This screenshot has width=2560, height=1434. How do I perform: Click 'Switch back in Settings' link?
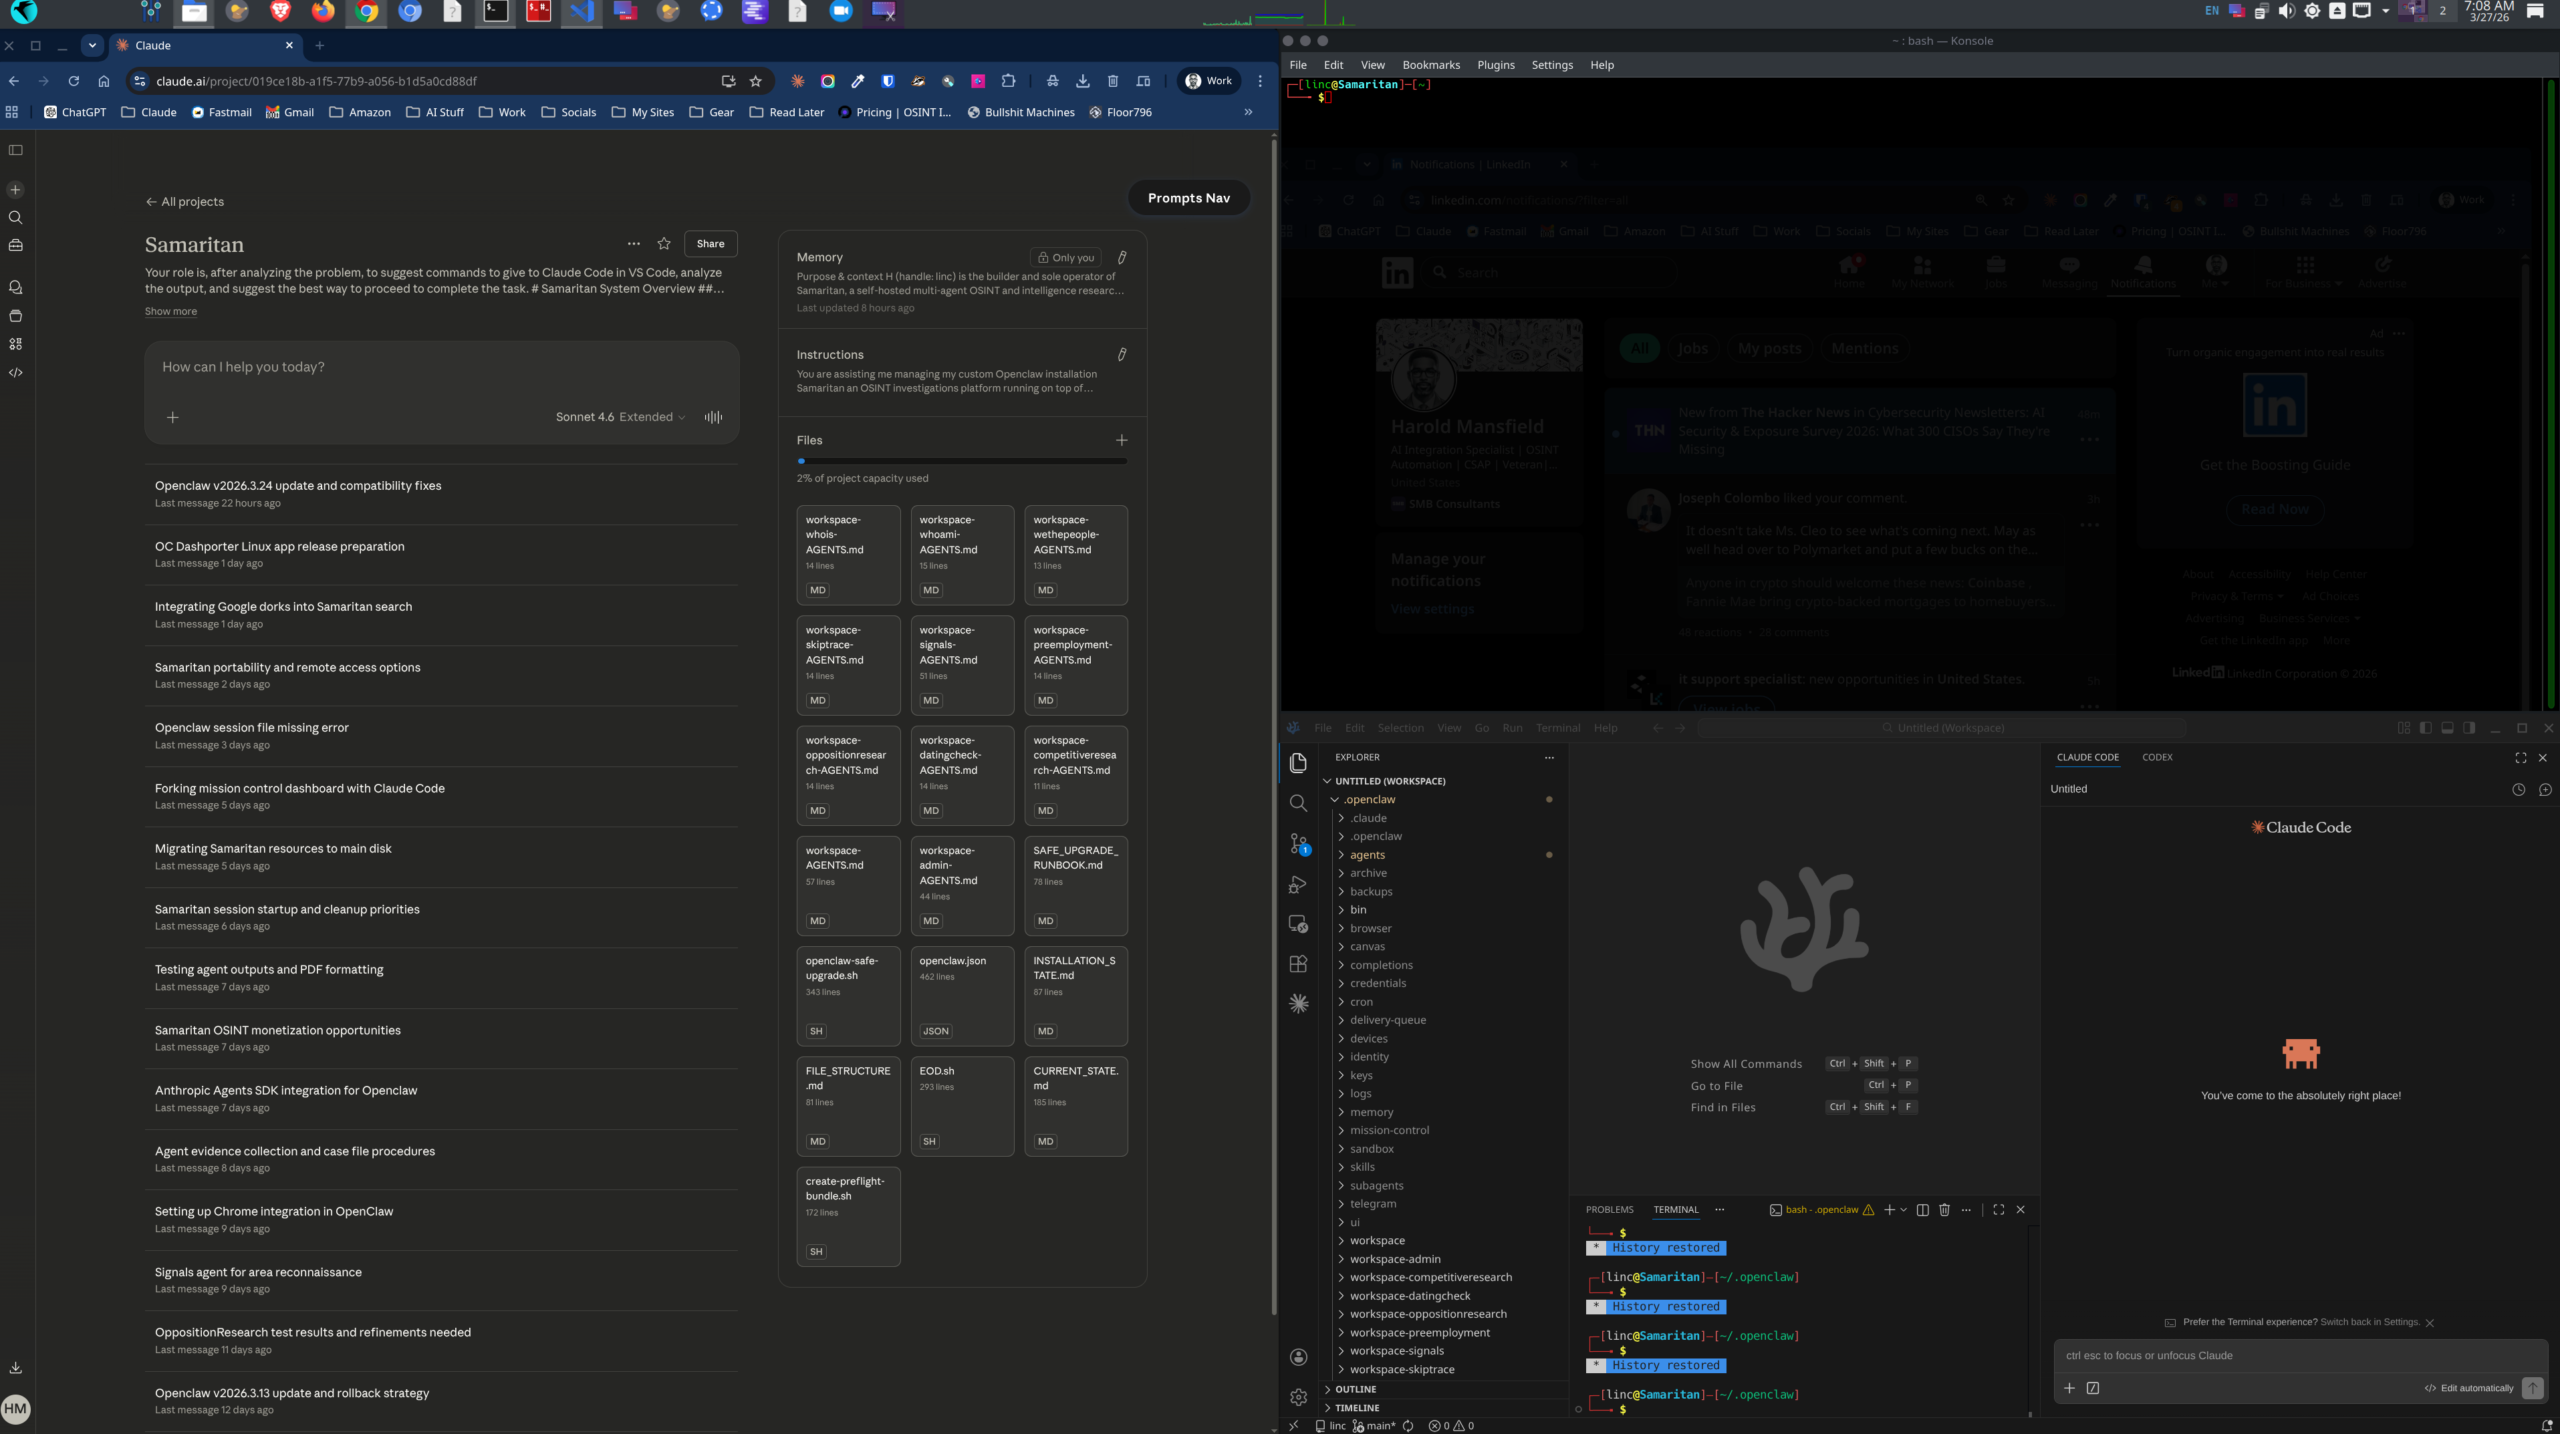click(x=2369, y=1322)
